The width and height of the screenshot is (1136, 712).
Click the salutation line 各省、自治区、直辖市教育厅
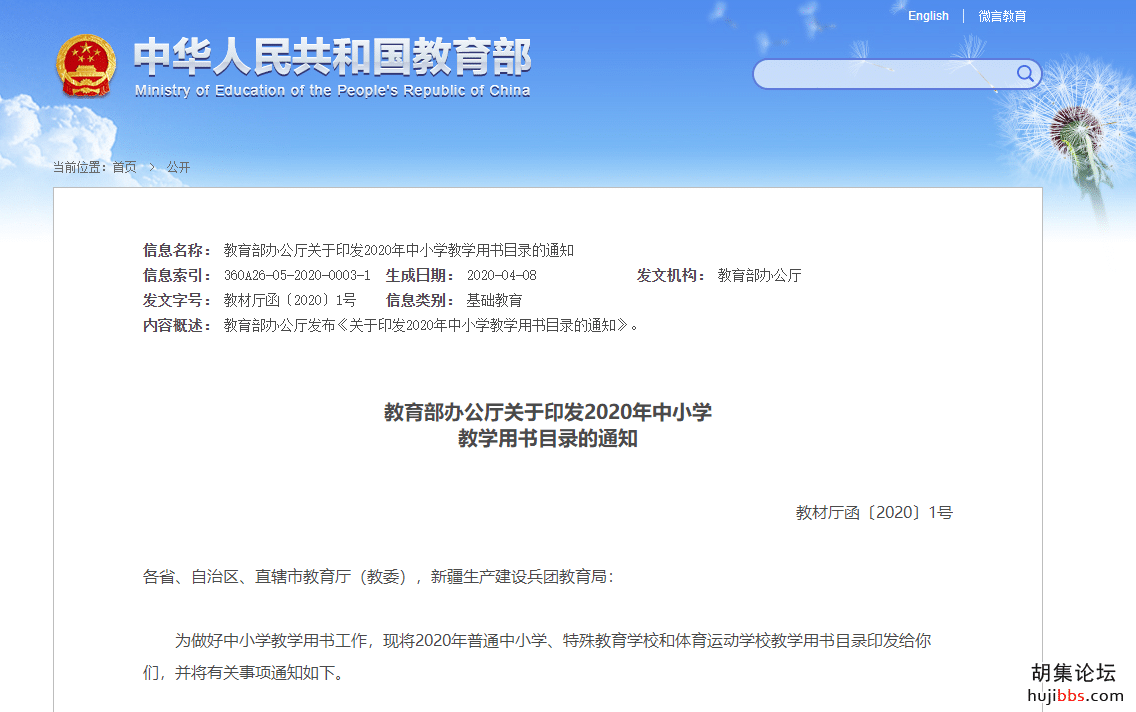pyautogui.click(x=378, y=577)
